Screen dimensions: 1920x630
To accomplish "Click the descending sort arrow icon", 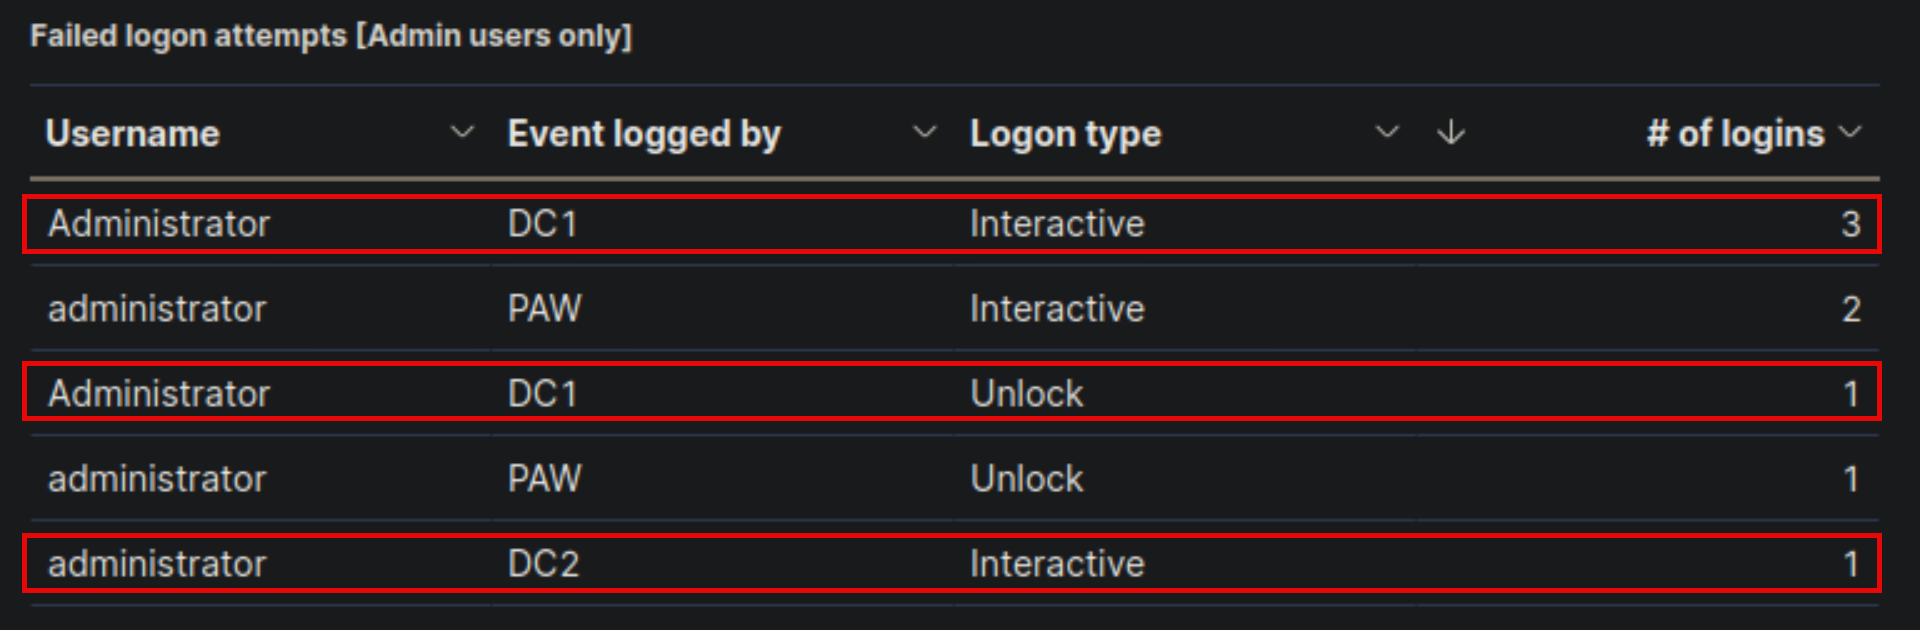I will pos(1450,131).
